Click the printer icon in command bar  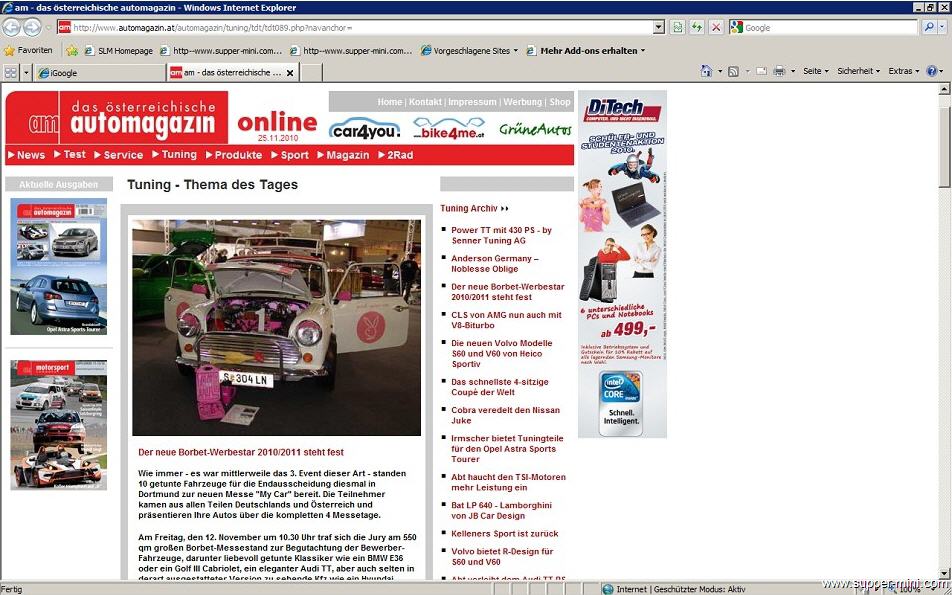click(779, 72)
